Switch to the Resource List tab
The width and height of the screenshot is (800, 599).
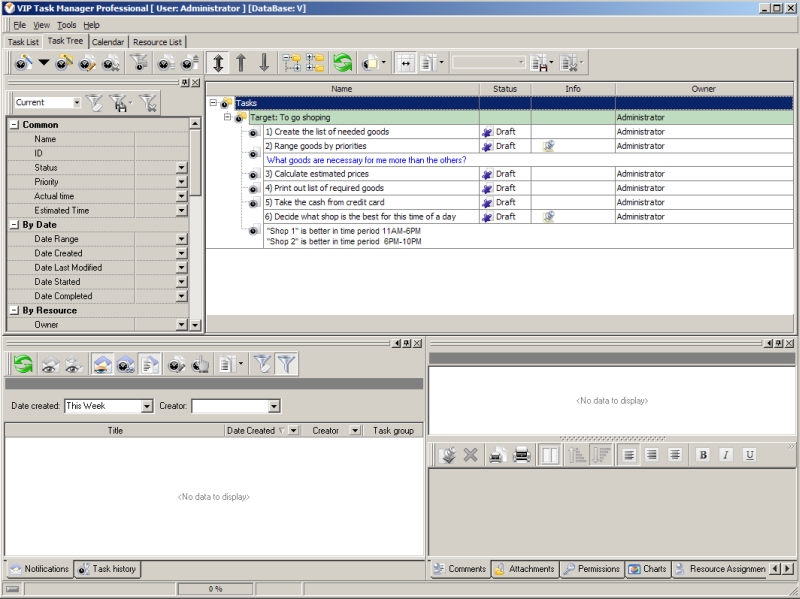coord(157,42)
